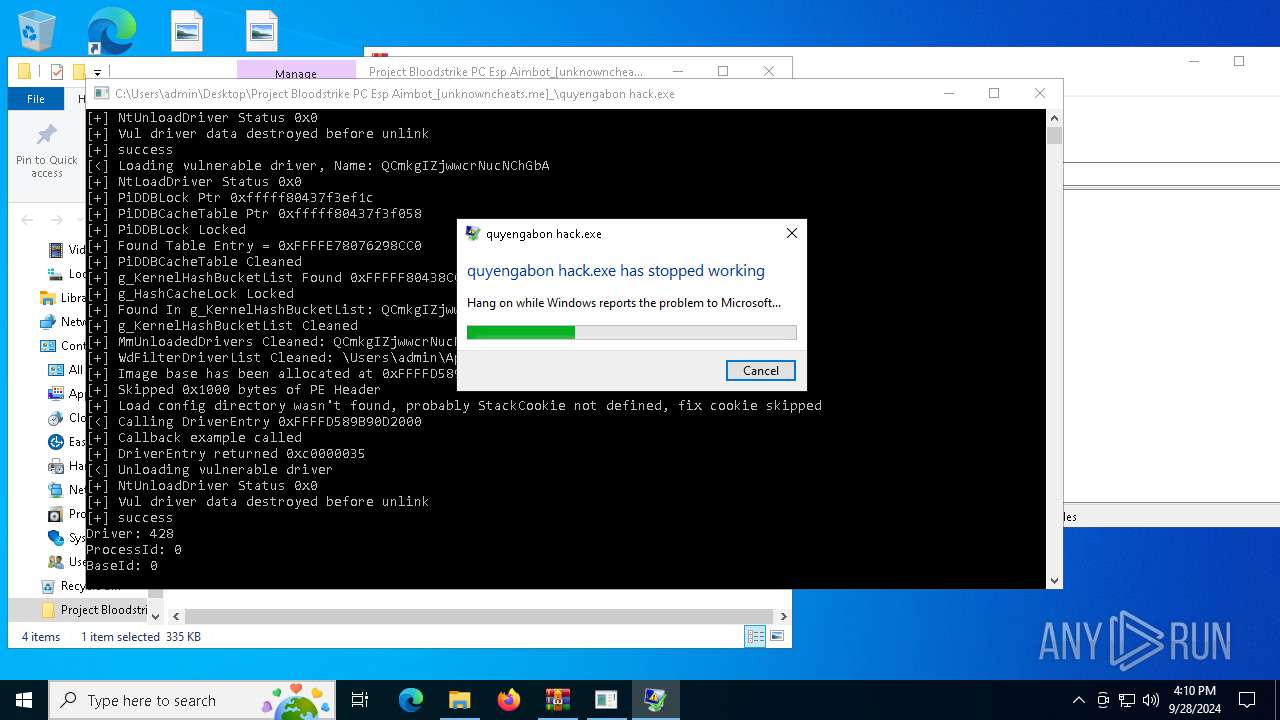Screen dimensions: 1280x720
Task: Select Network in the navigation pane
Action: [x=62, y=322]
